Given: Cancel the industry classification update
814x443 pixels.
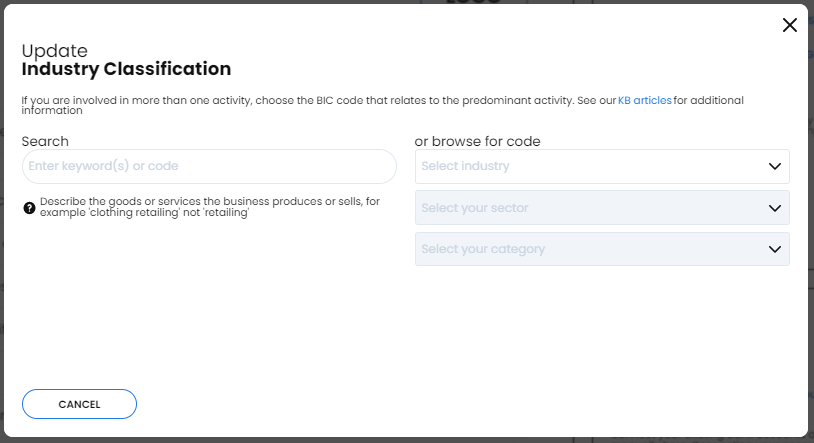Looking at the screenshot, I should click(x=79, y=404).
